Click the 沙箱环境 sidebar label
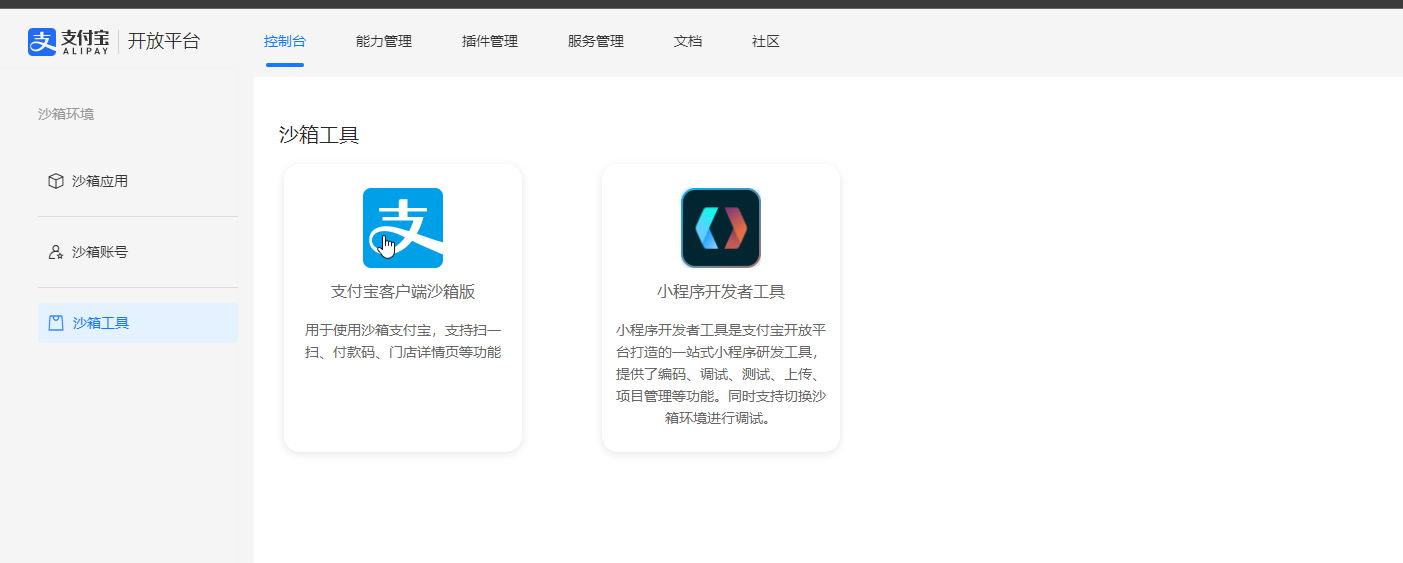This screenshot has height=563, width=1403. pyautogui.click(x=66, y=114)
